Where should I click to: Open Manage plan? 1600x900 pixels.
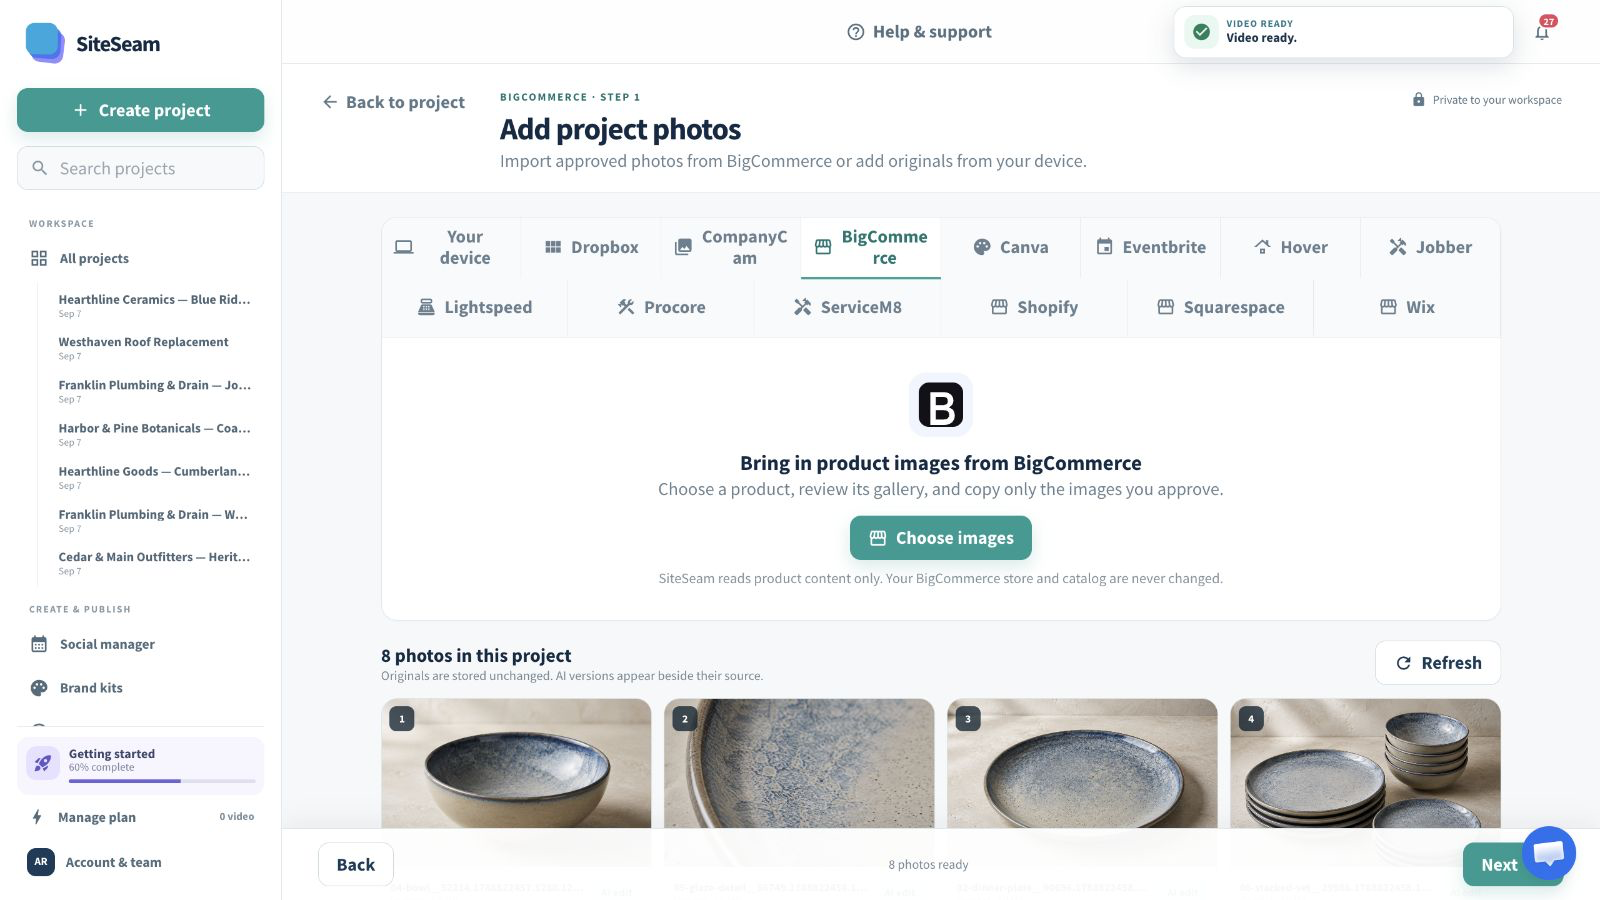click(141, 817)
